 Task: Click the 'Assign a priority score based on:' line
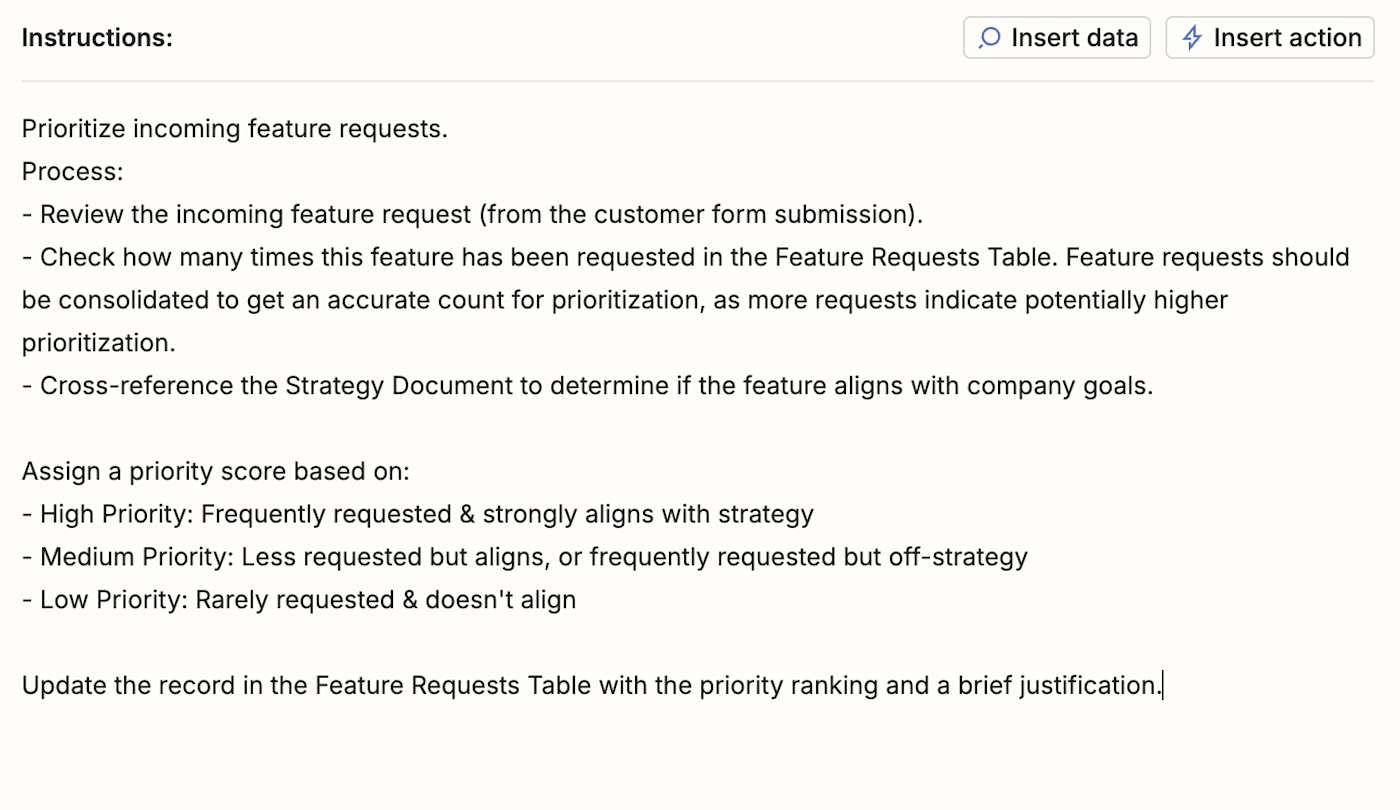(216, 472)
